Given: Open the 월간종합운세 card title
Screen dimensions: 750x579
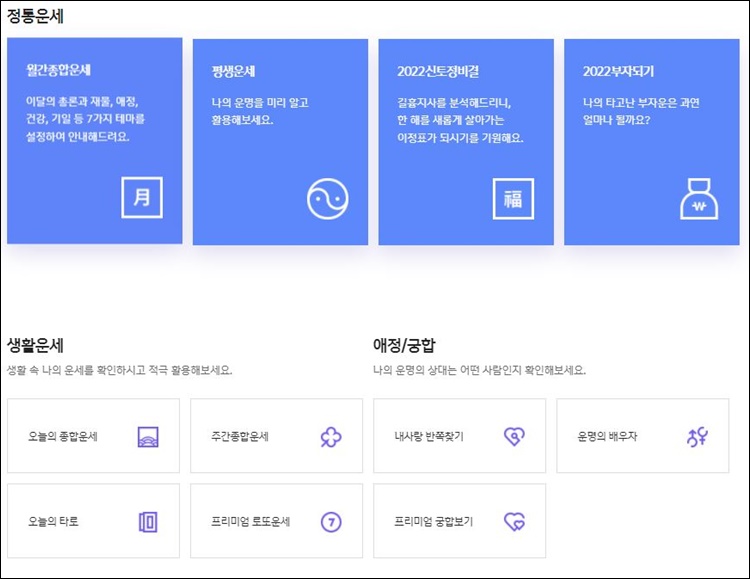Looking at the screenshot, I should pos(58,70).
